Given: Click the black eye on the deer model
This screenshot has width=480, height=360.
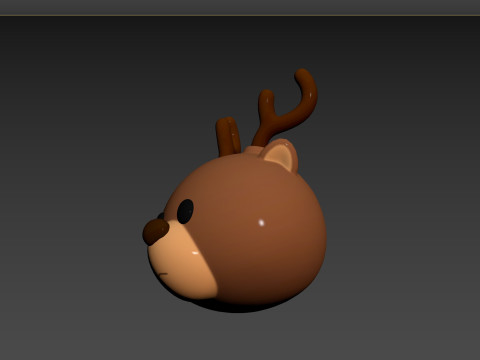Looking at the screenshot, I should (x=185, y=211).
